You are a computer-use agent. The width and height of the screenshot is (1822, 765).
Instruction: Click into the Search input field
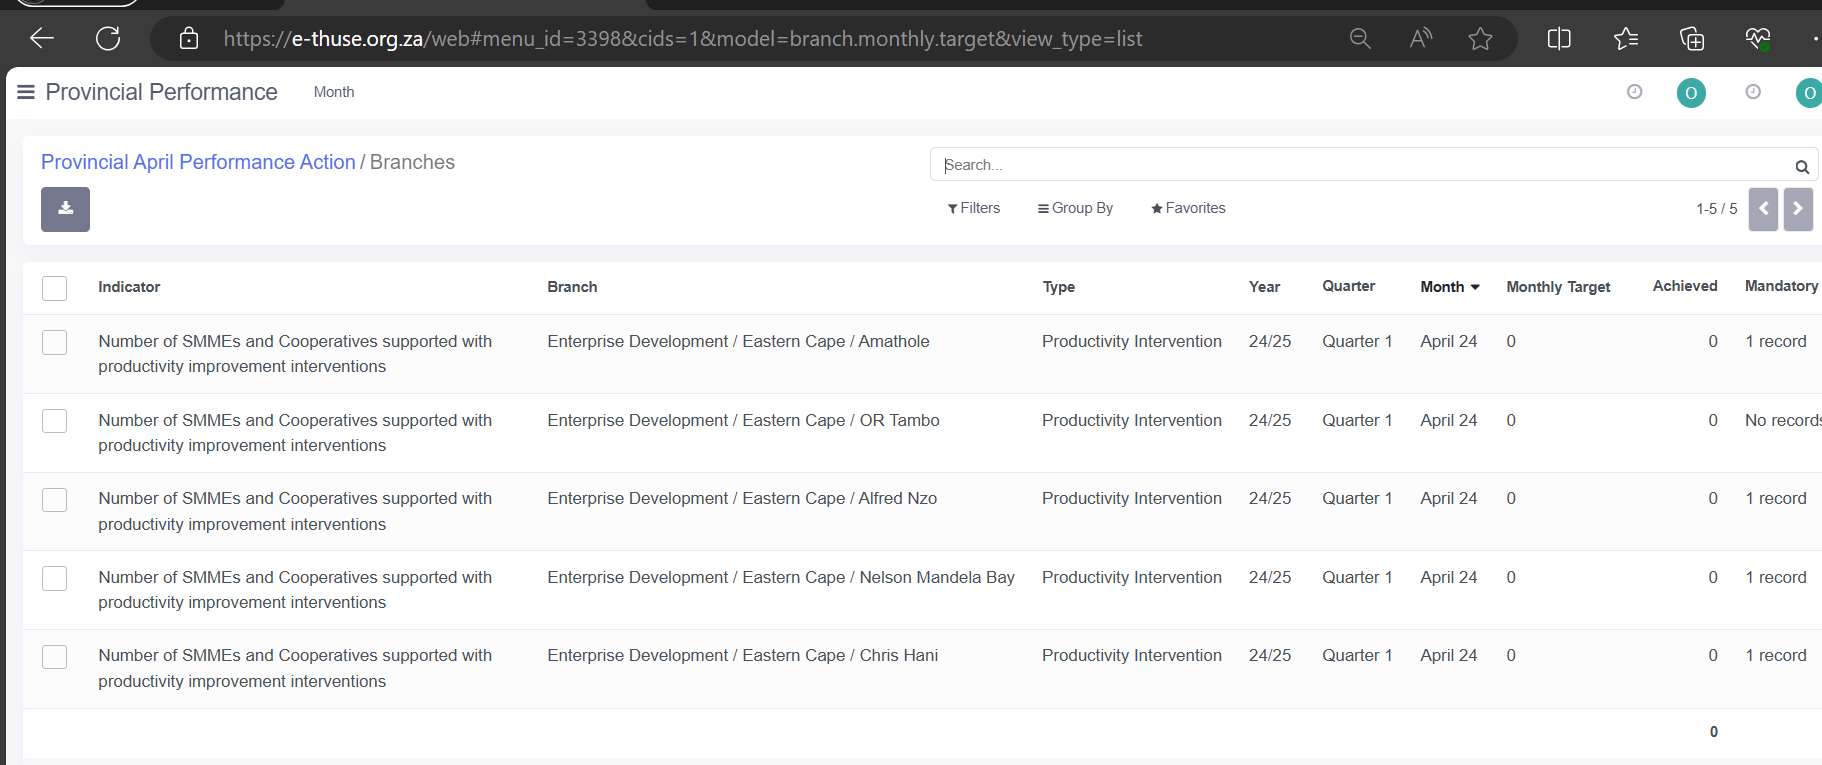click(x=1360, y=165)
